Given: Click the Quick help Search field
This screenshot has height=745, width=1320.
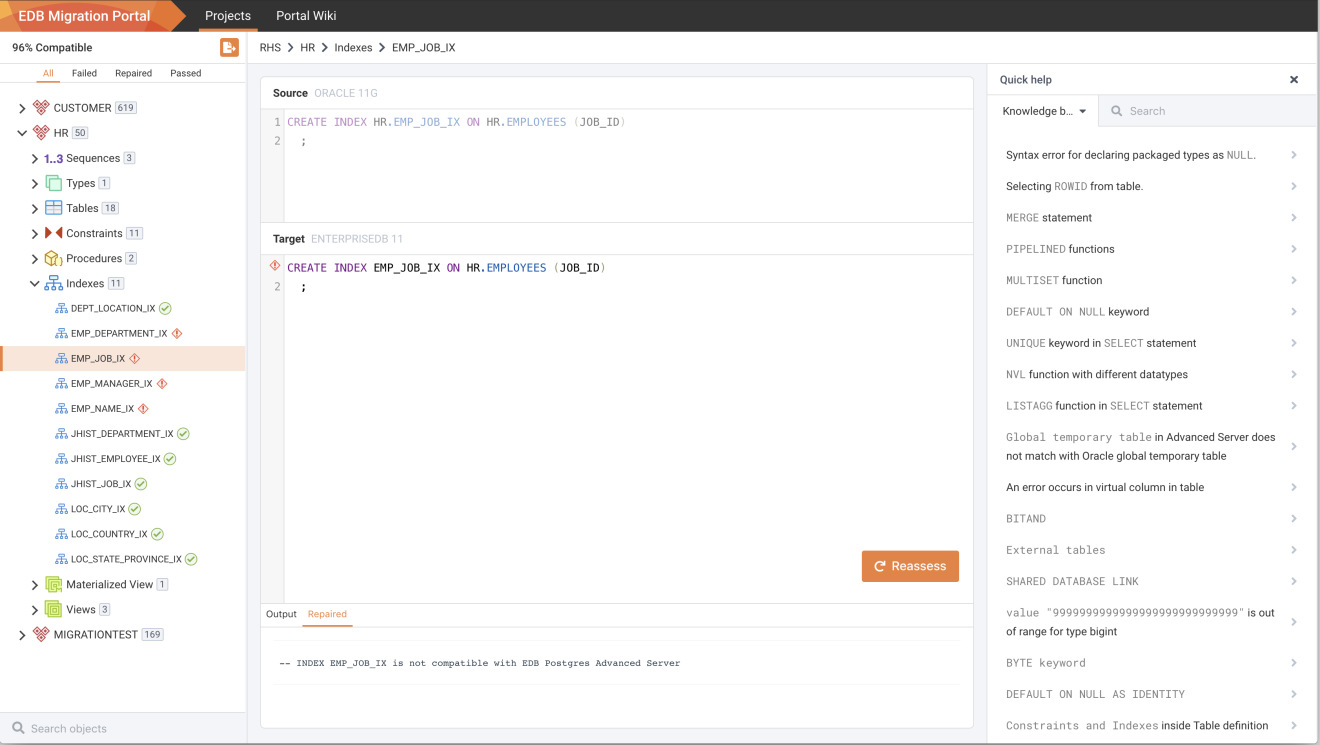Looking at the screenshot, I should [x=1208, y=111].
